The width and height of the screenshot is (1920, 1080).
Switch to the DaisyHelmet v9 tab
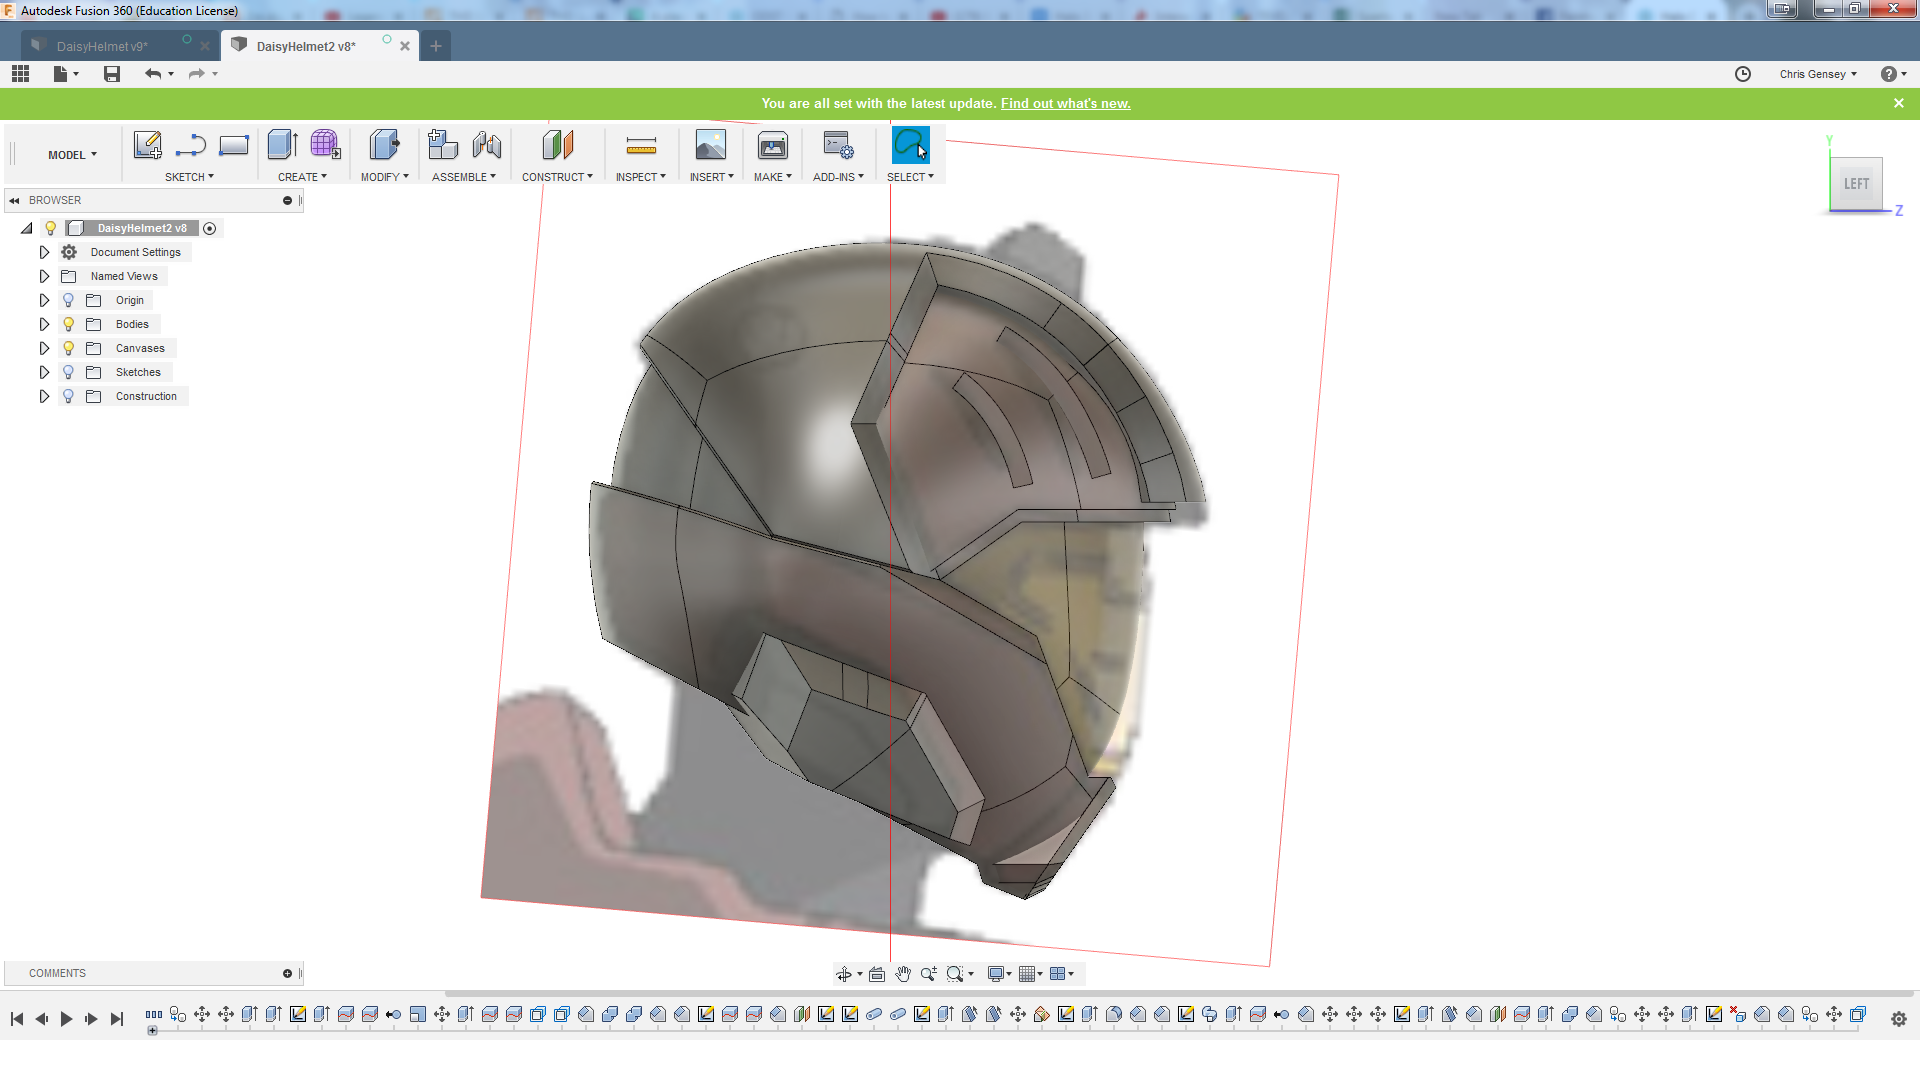tap(102, 46)
